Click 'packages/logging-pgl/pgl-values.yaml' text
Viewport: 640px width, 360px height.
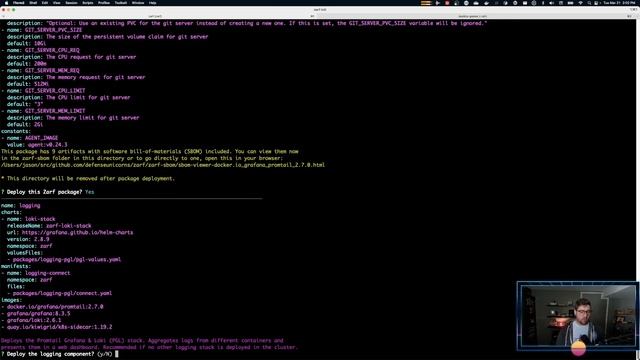[x=67, y=259]
